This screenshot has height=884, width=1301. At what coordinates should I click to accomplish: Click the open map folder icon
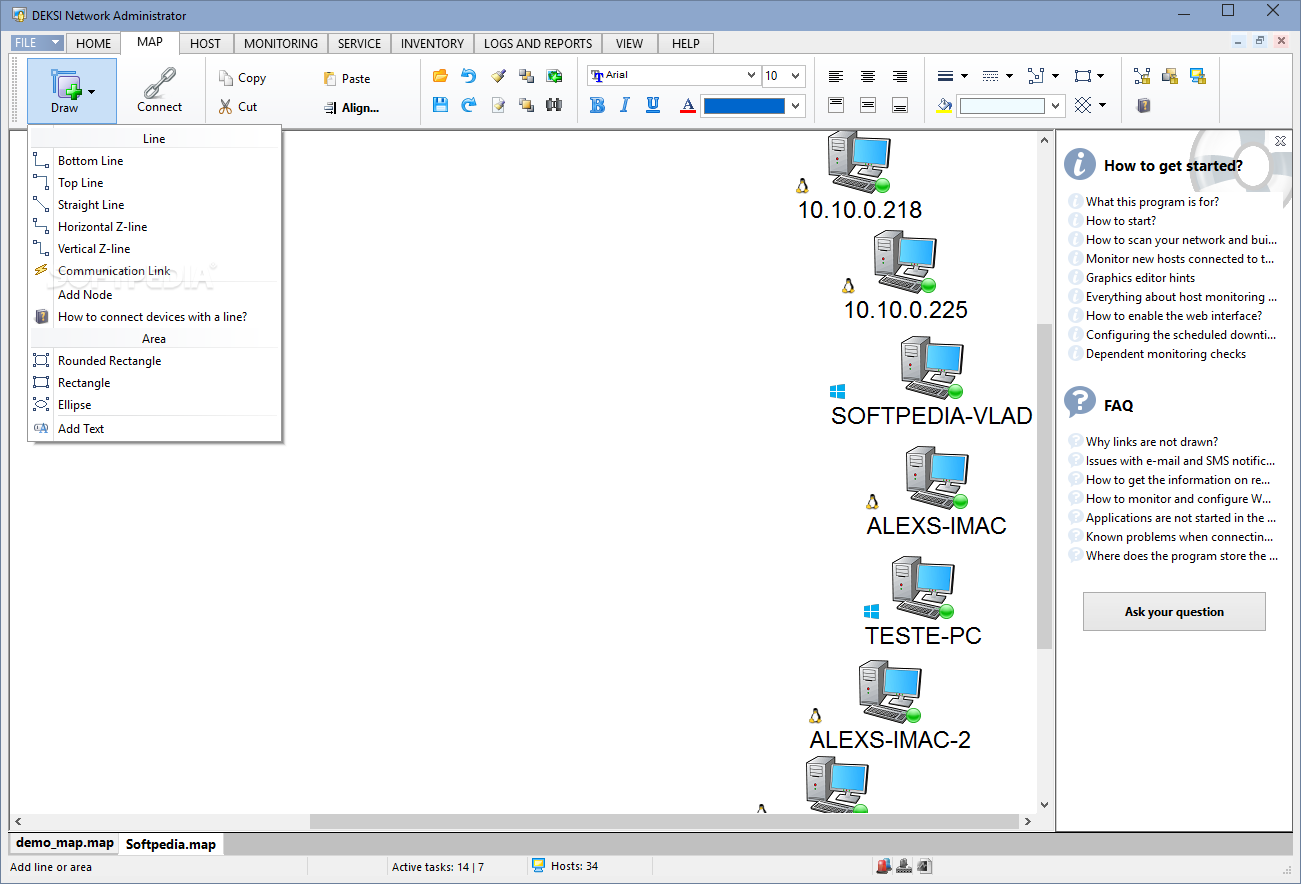tap(440, 76)
